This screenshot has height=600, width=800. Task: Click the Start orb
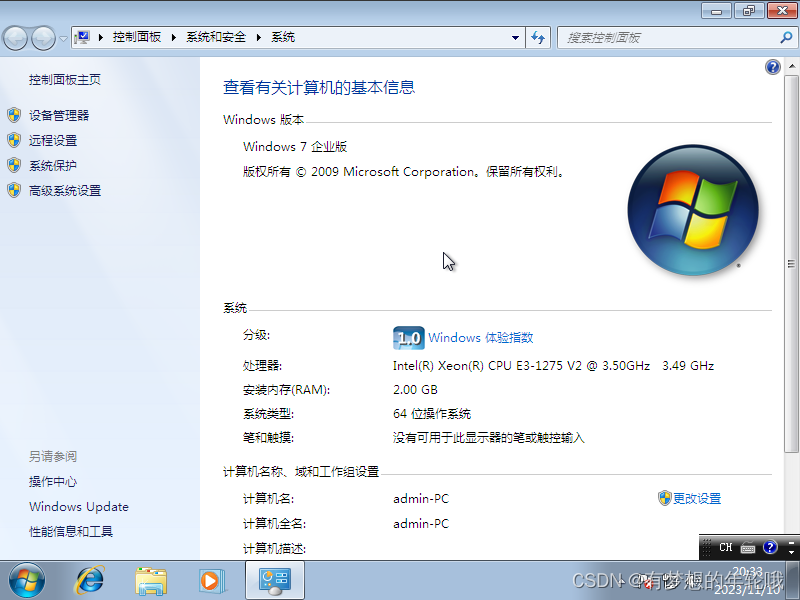pyautogui.click(x=26, y=580)
